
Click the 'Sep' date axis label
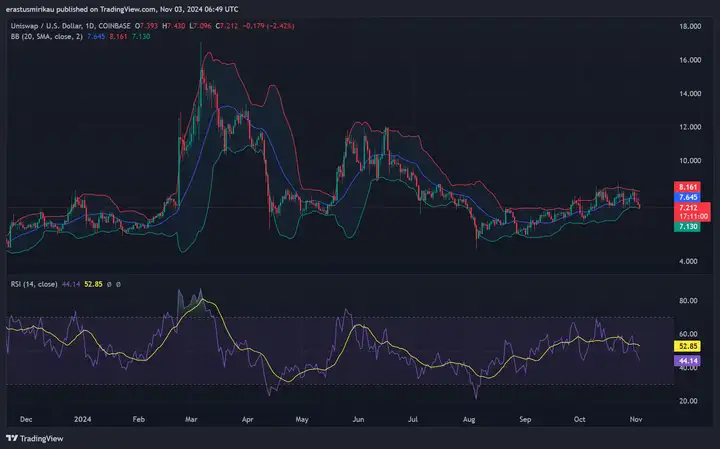[x=525, y=419]
